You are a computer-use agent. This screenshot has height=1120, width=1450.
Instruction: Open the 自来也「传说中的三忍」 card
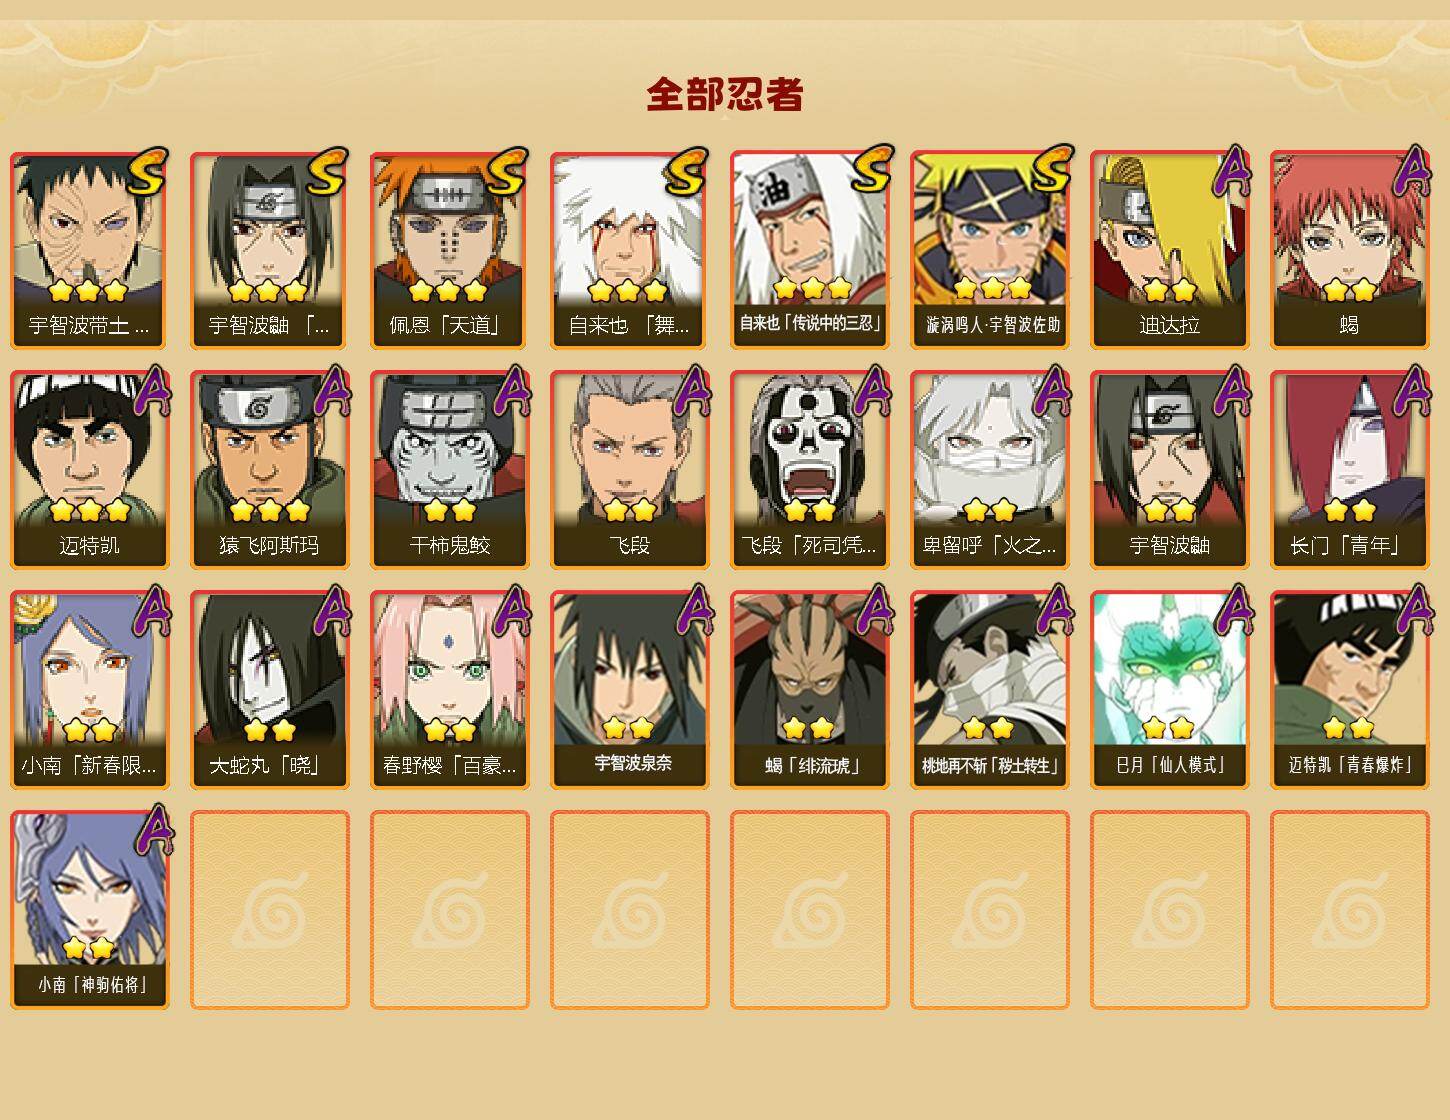pos(809,250)
